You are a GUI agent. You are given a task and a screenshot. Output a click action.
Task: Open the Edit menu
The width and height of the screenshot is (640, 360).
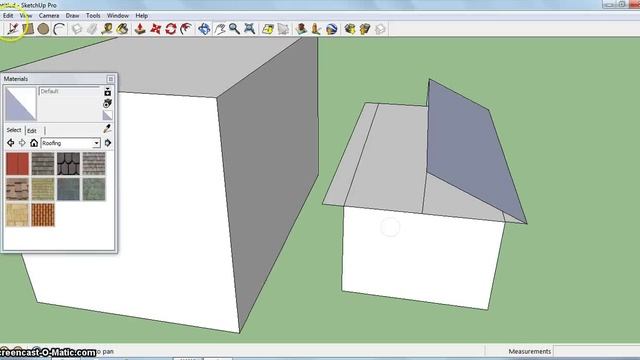point(8,16)
